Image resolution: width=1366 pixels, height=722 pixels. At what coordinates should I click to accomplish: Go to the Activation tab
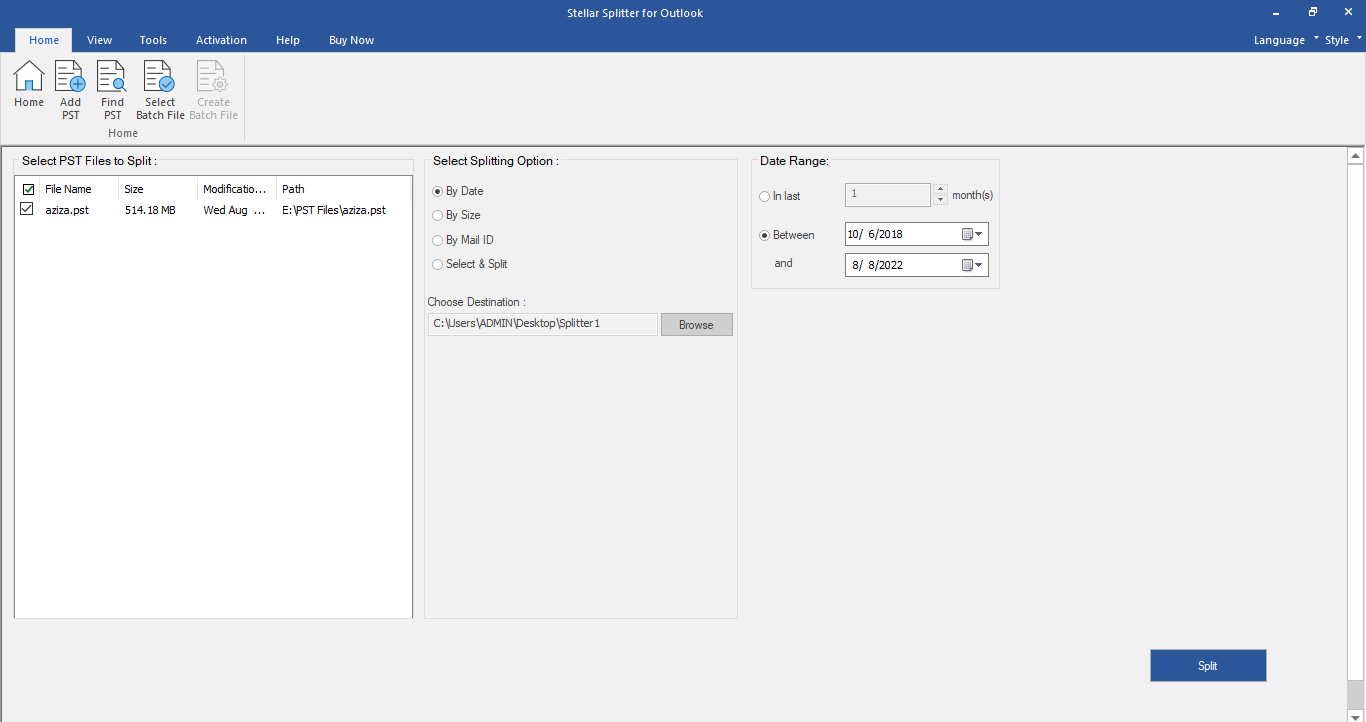[x=221, y=40]
